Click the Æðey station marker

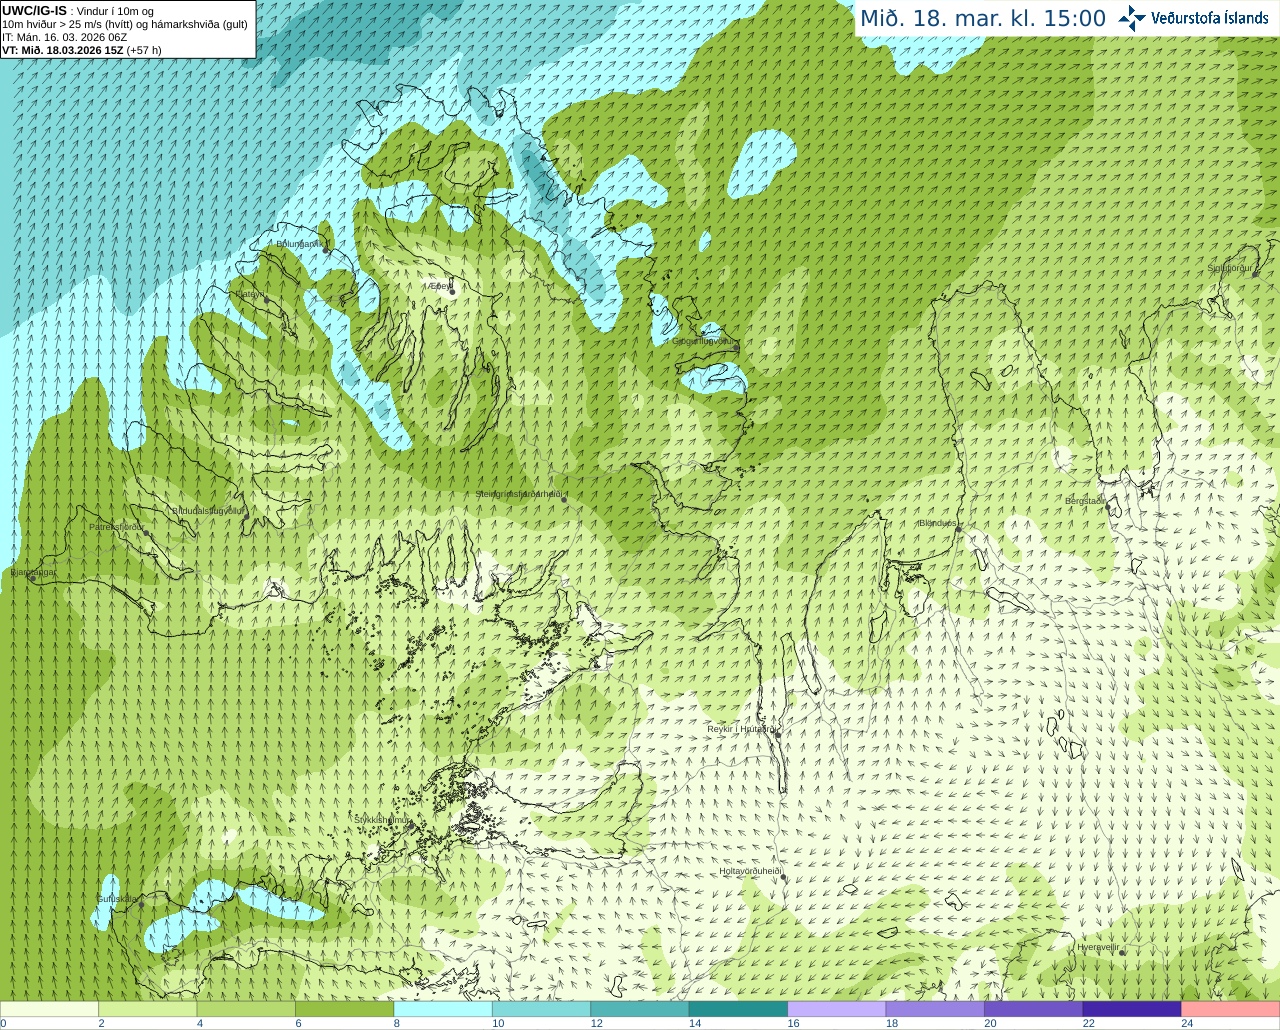tap(452, 292)
